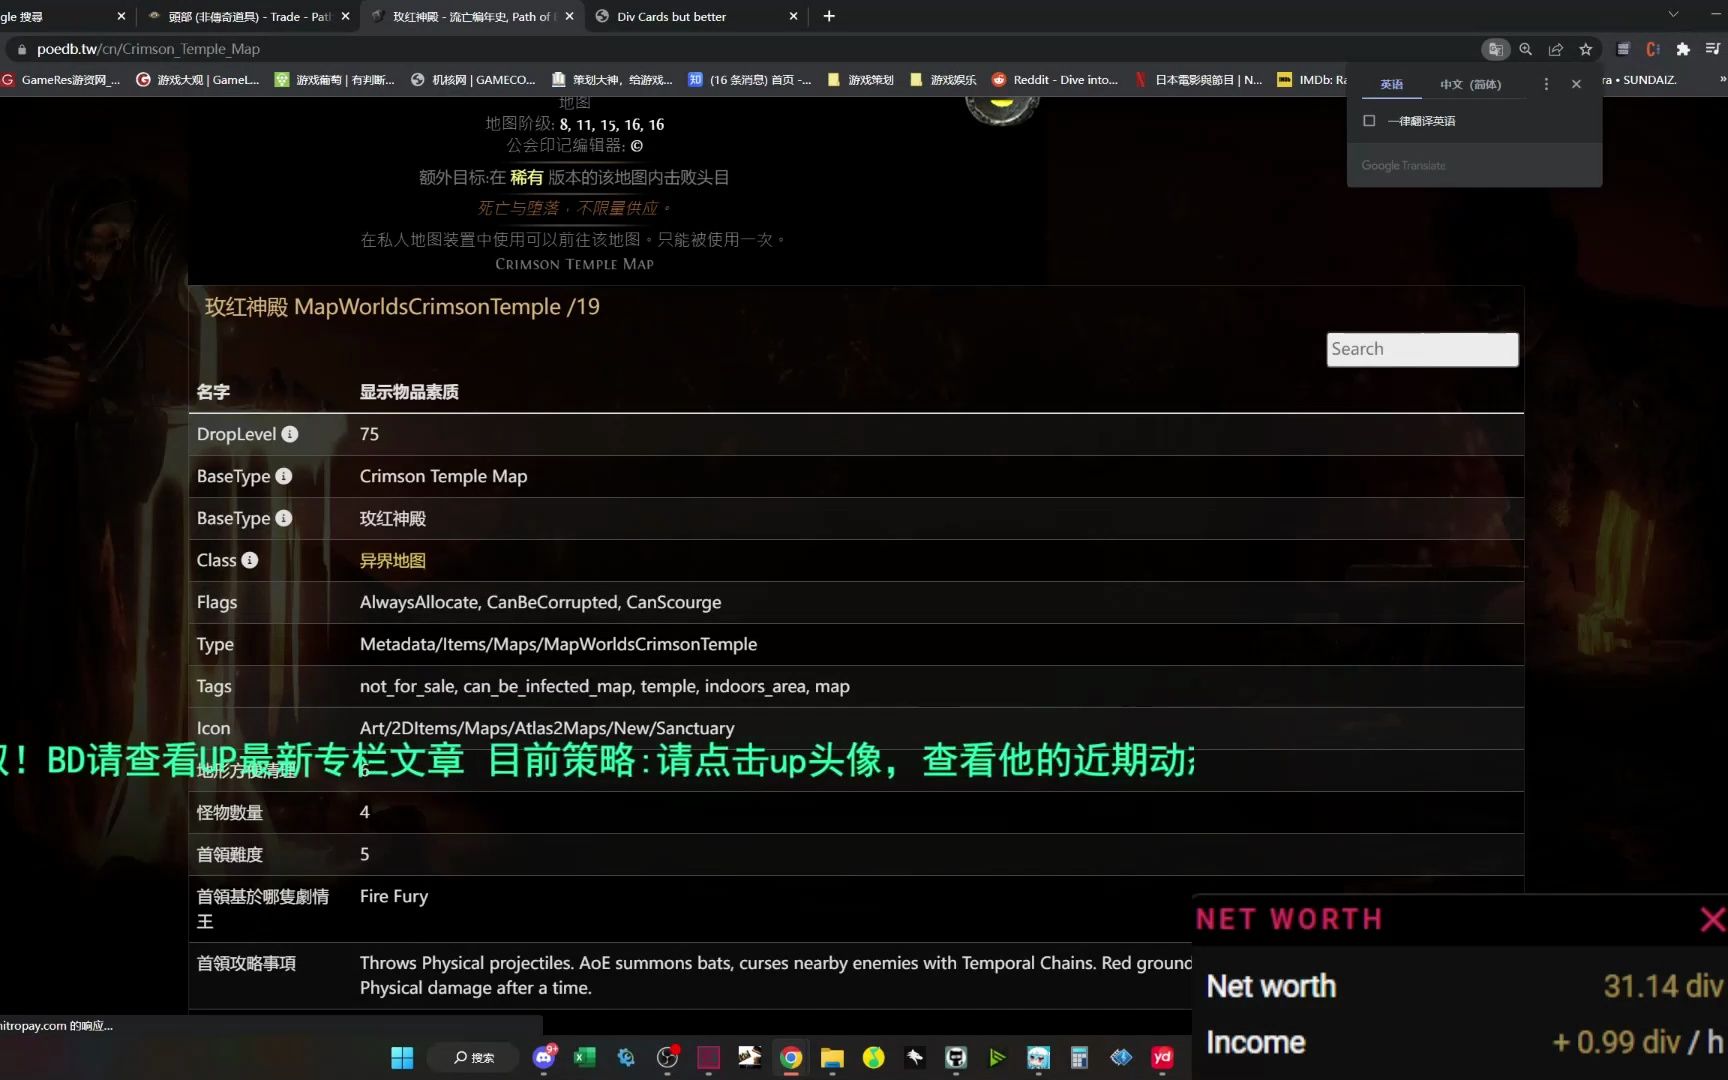
Task: Close the Trade - Path of Exile tab
Action: tap(346, 16)
